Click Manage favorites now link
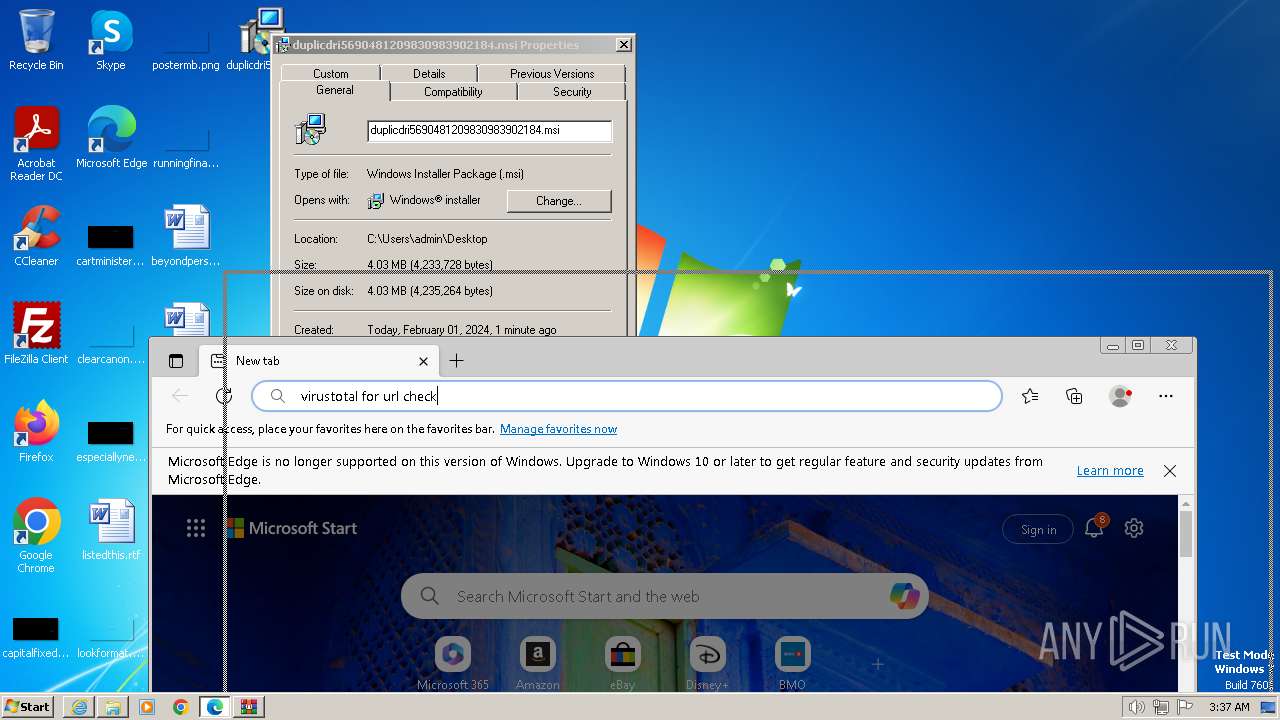This screenshot has width=1280, height=720. (558, 429)
